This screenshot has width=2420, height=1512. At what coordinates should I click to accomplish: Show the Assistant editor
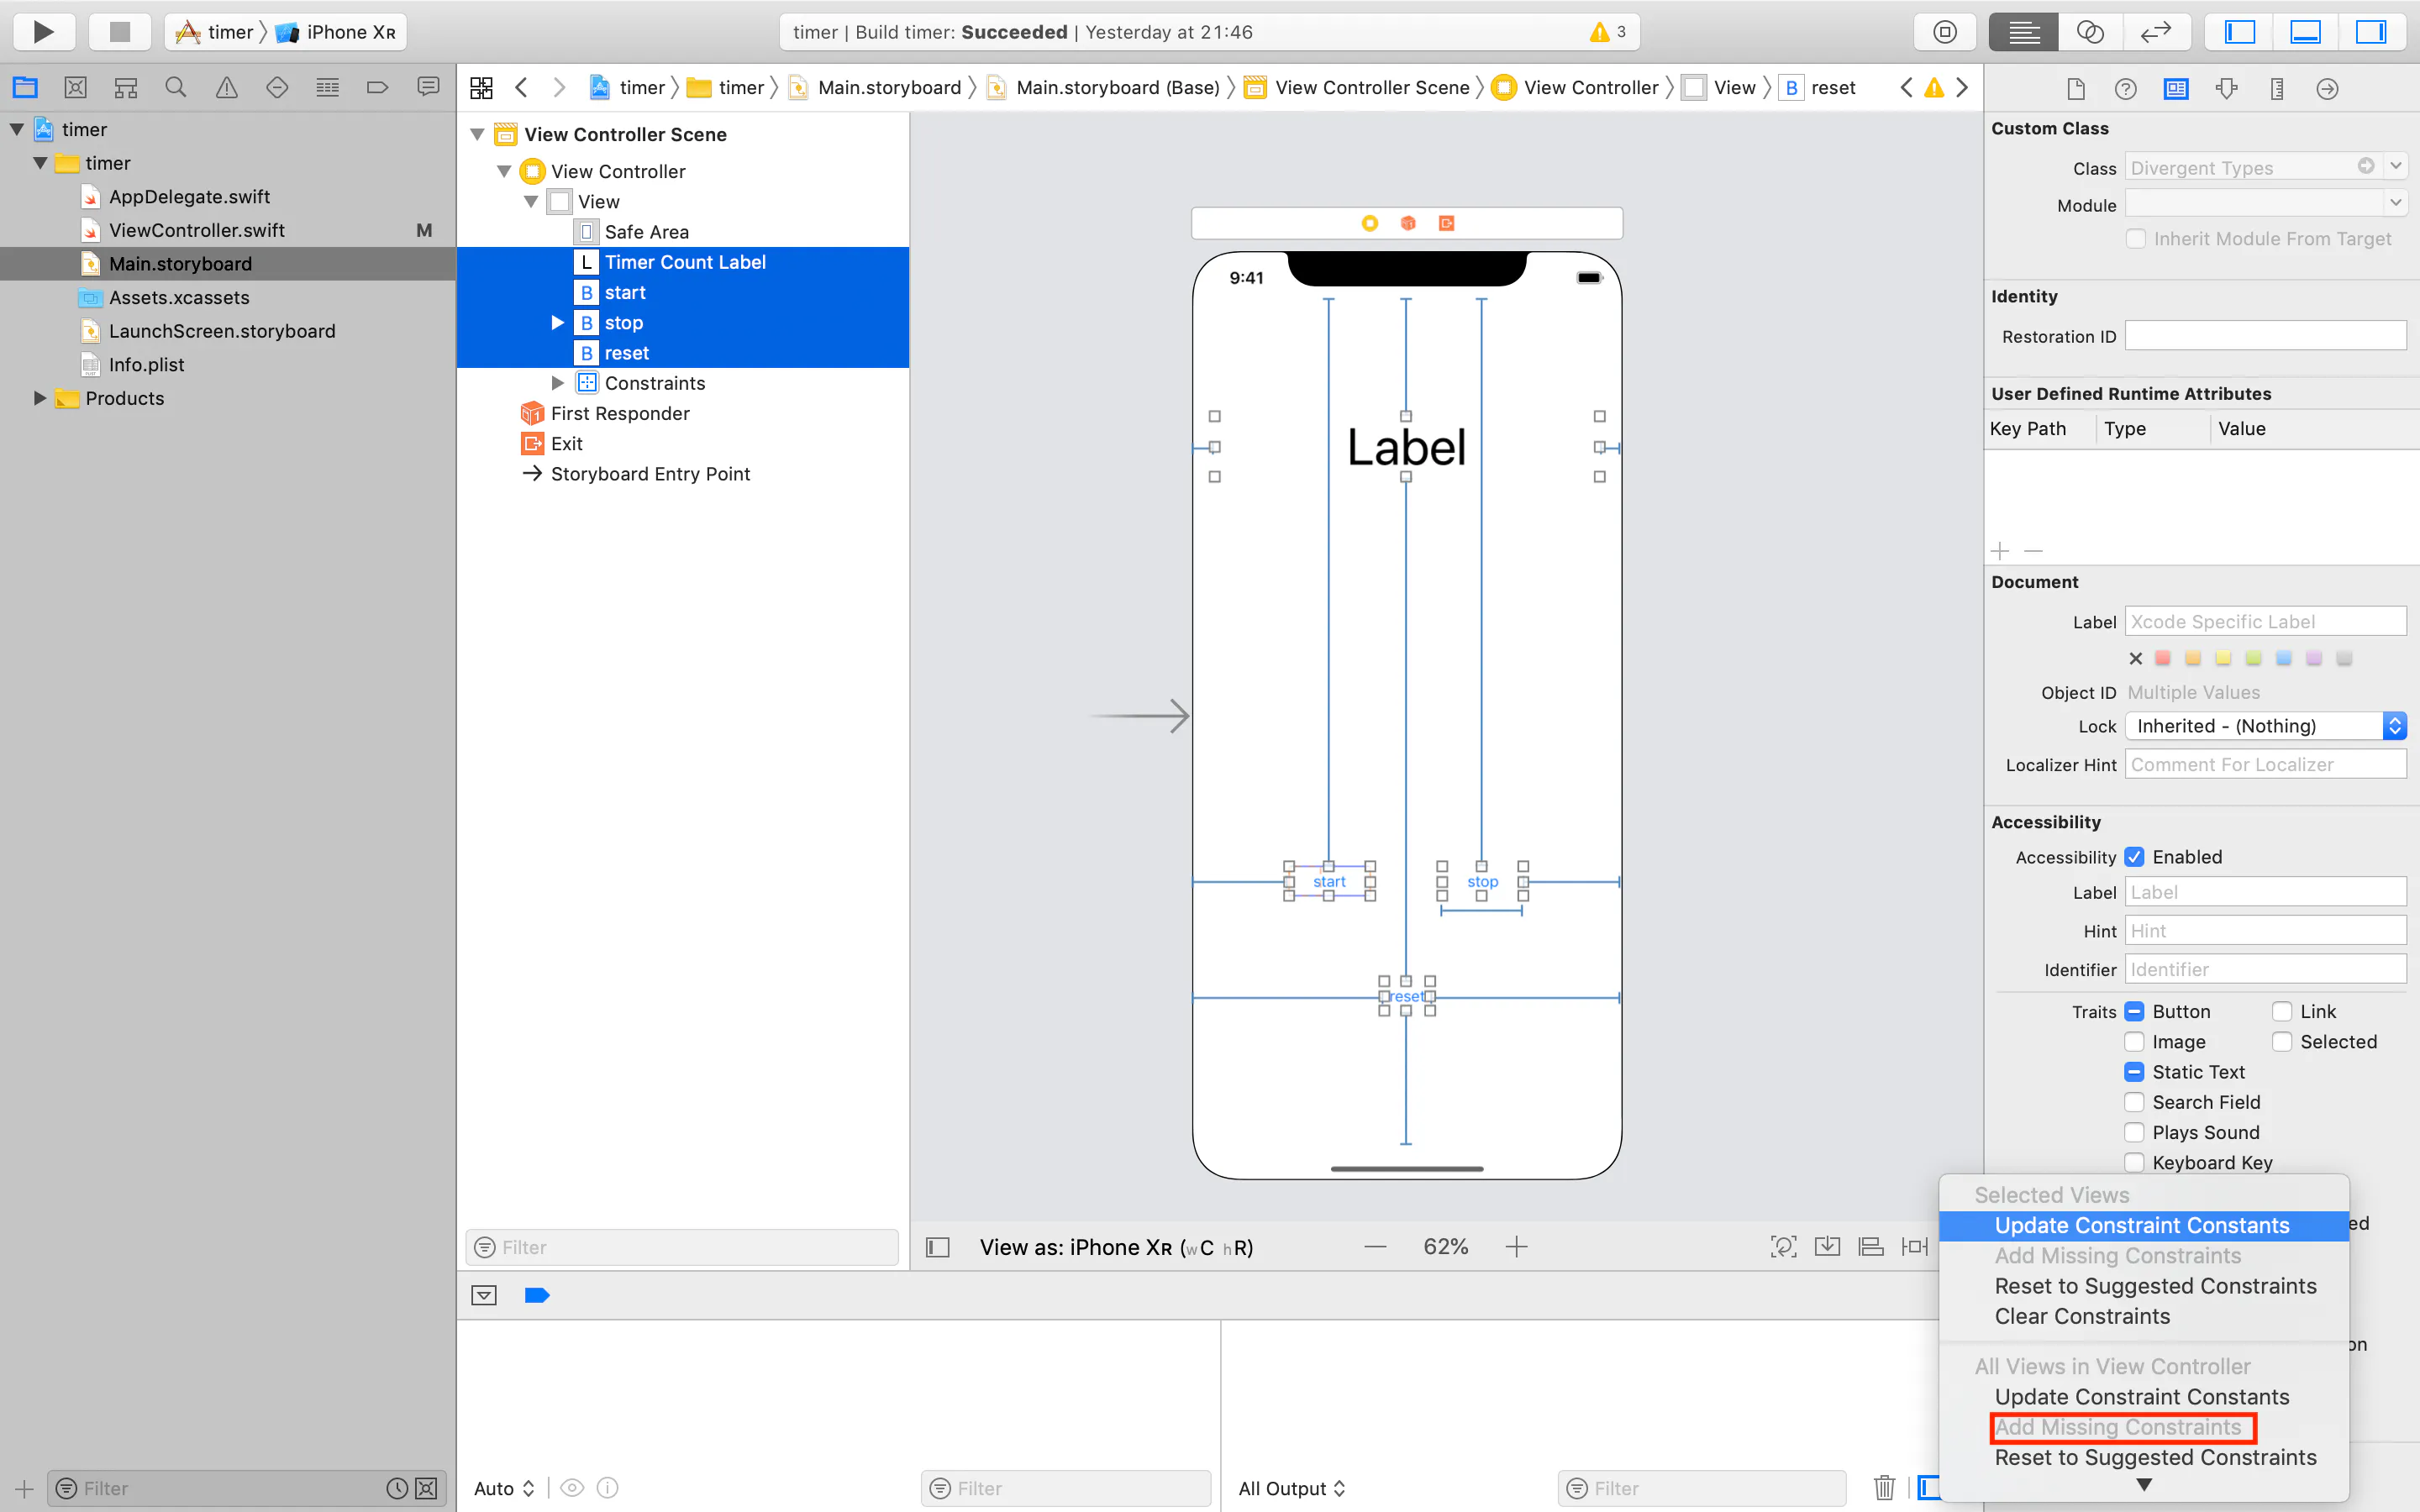click(2090, 32)
